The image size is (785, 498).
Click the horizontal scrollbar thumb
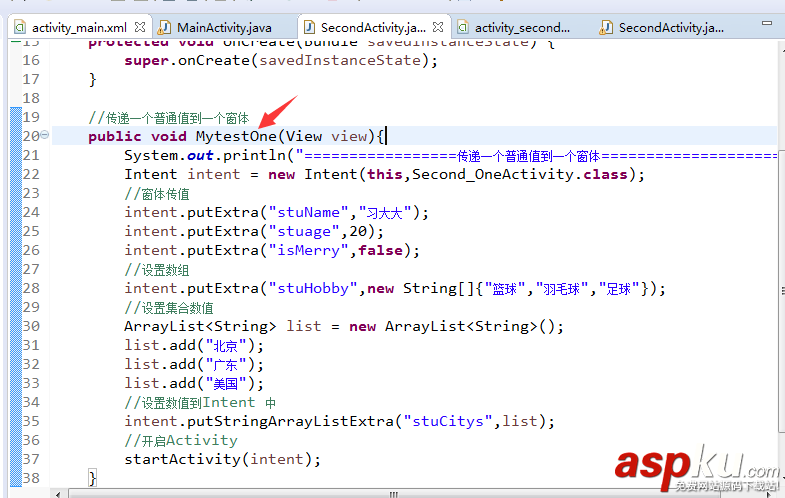pyautogui.click(x=394, y=494)
